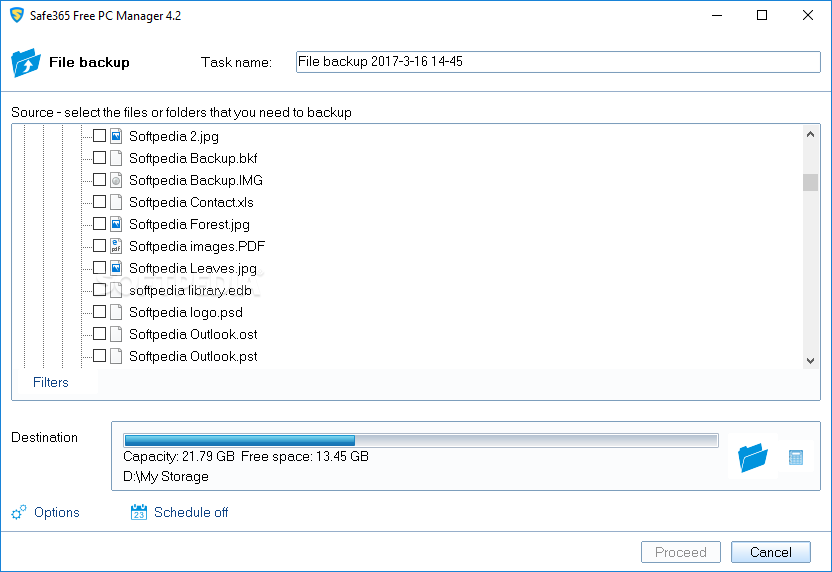Click the Task name input field
Image resolution: width=832 pixels, height=572 pixels.
pyautogui.click(x=558, y=62)
